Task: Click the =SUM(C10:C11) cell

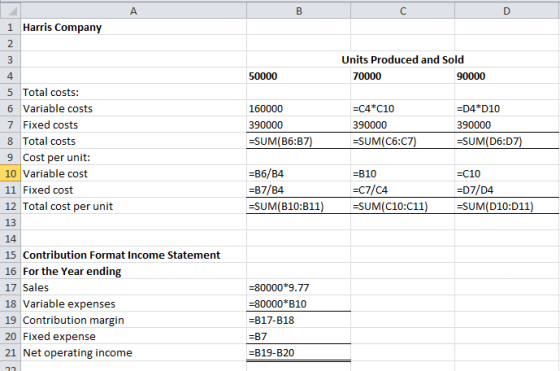Action: (x=402, y=206)
